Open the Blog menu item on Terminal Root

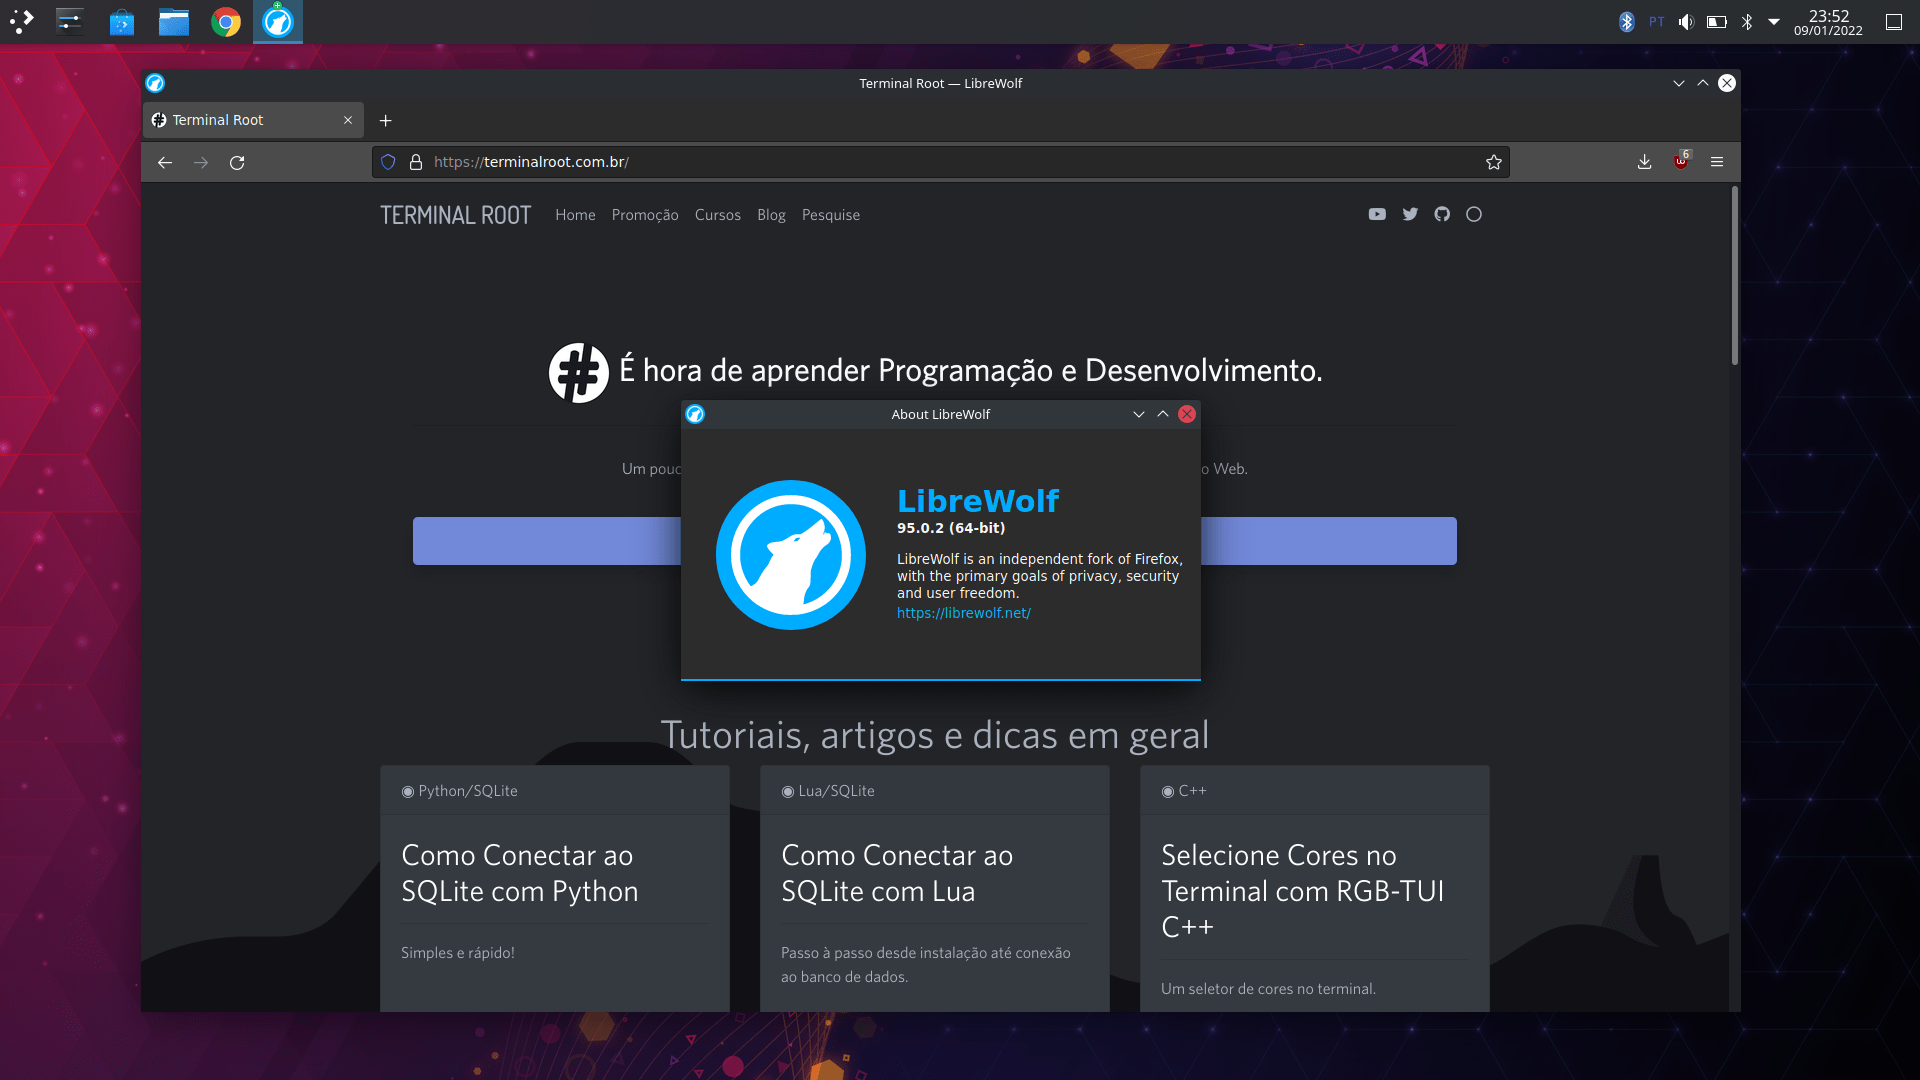pos(770,214)
